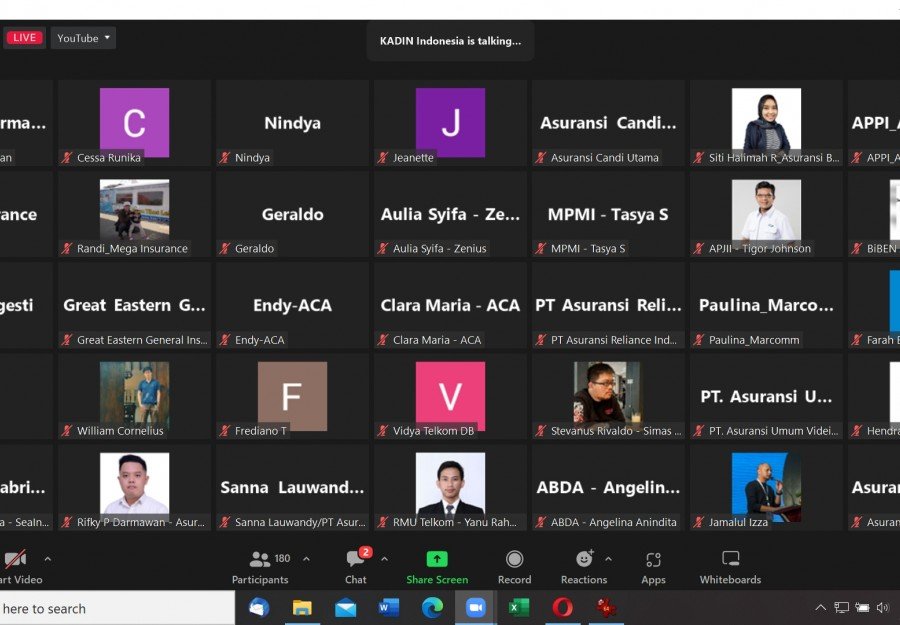Image resolution: width=900 pixels, height=625 pixels.
Task: Click muted mic icon beside Aulia Syifa - Zenius
Action: tap(383, 249)
